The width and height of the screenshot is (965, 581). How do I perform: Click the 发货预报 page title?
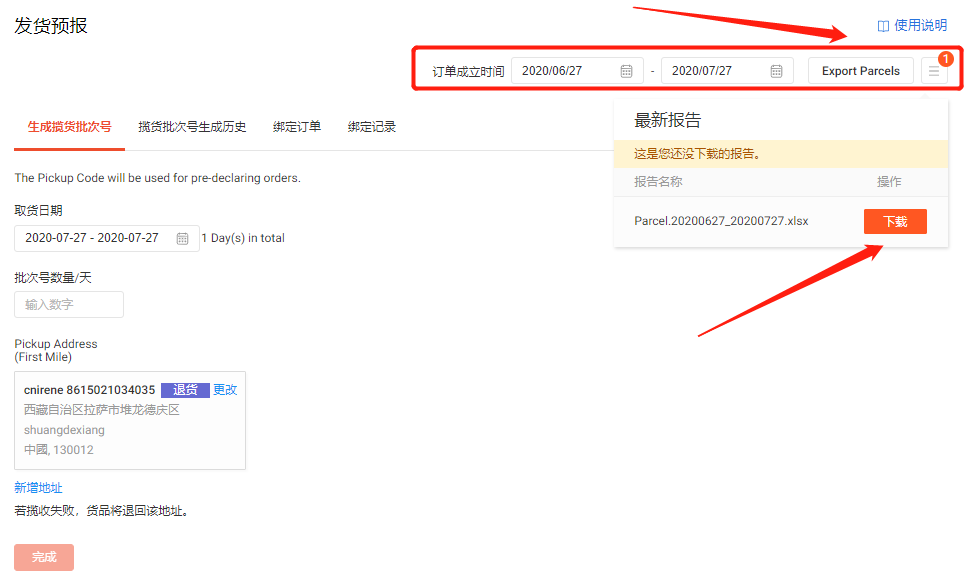(51, 26)
